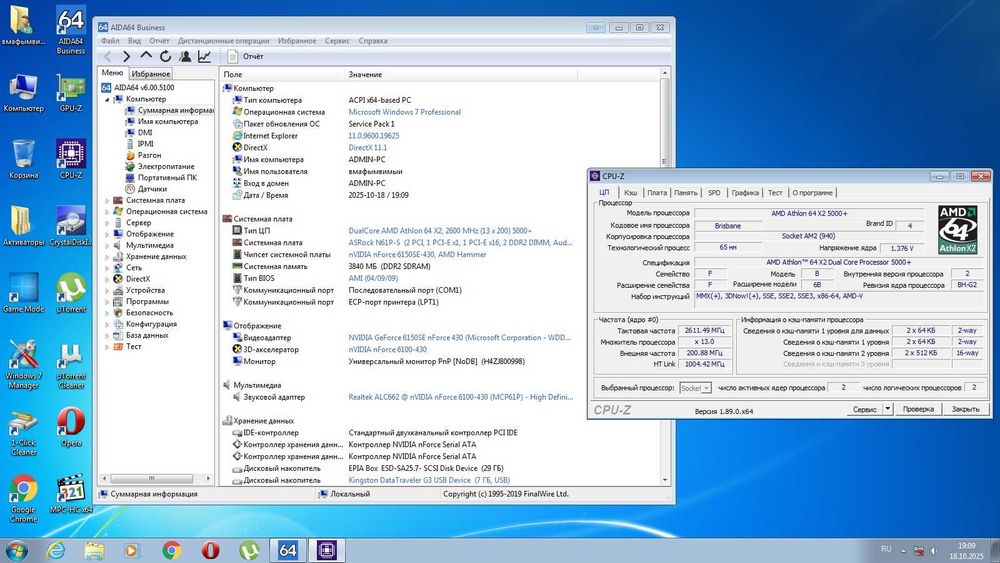Open Windows 7 Manager desktop icon
The width and height of the screenshot is (1000, 563).
click(24, 365)
